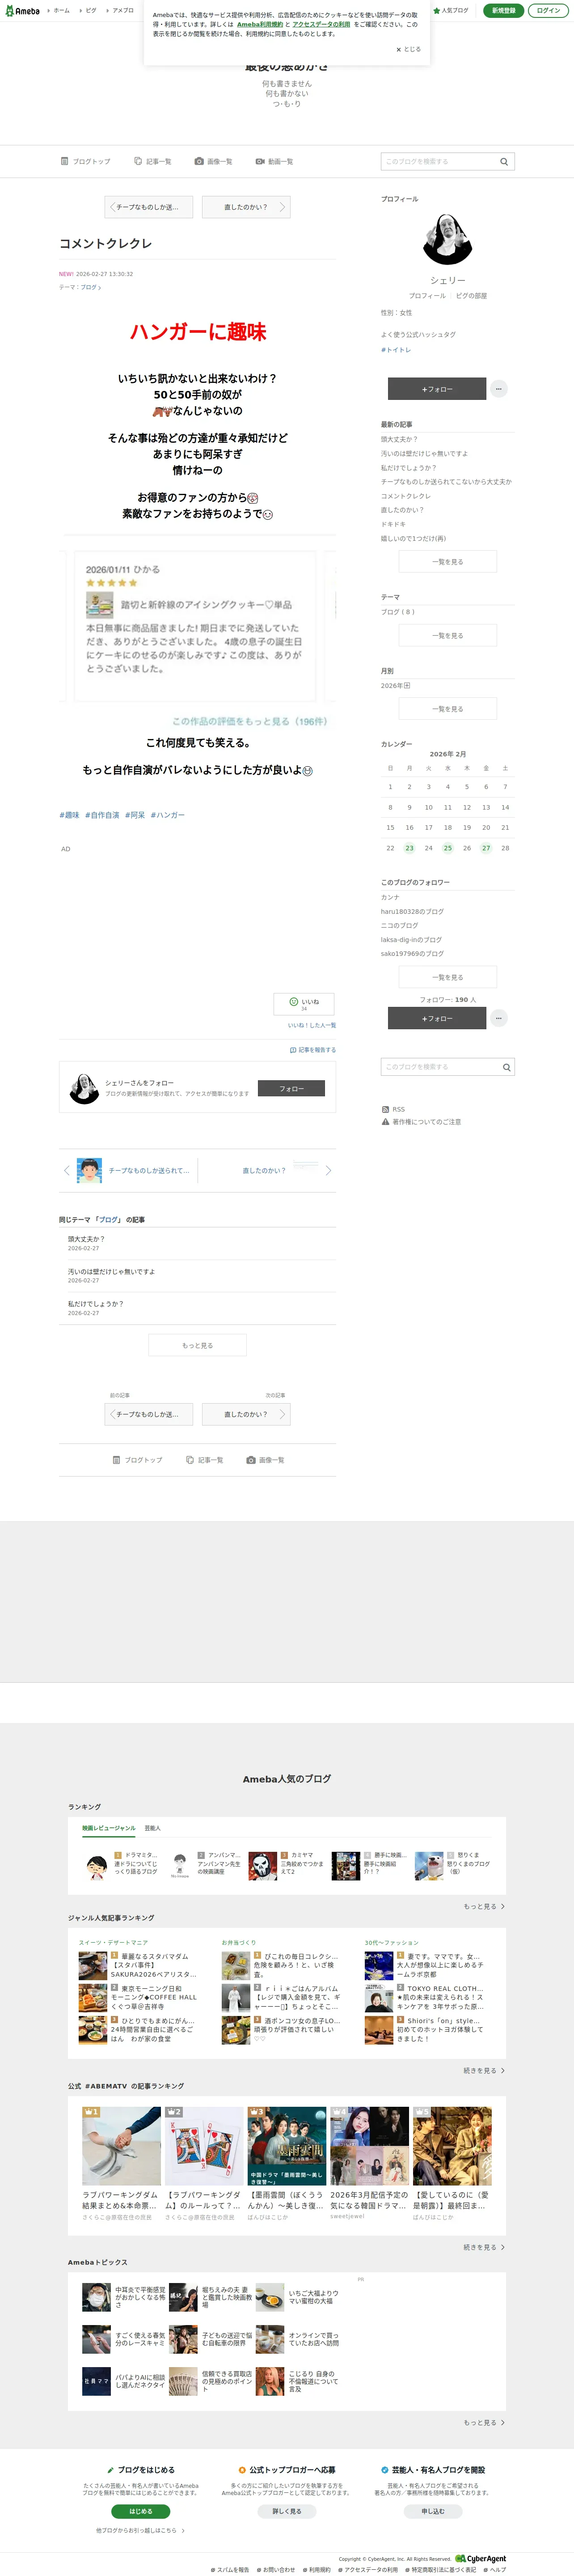The image size is (574, 2576).
Task: Open recent article 私だけでしょうか? in the sidebar
Action: click(408, 467)
